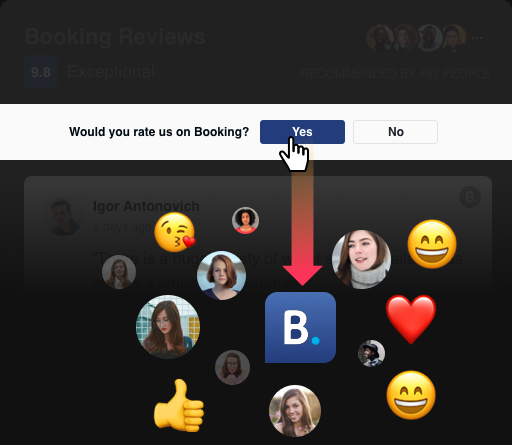Click the first reviewer avatar in header

coord(380,38)
